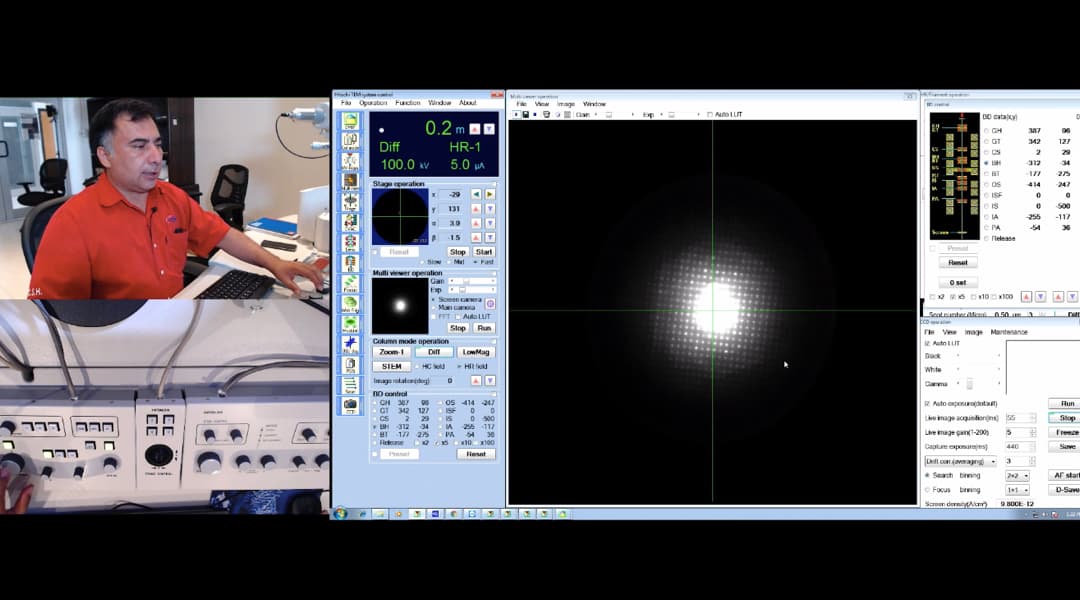Click the save disk icon in the Multi viewer toolbar
Image resolution: width=1080 pixels, height=600 pixels.
pyautogui.click(x=526, y=114)
